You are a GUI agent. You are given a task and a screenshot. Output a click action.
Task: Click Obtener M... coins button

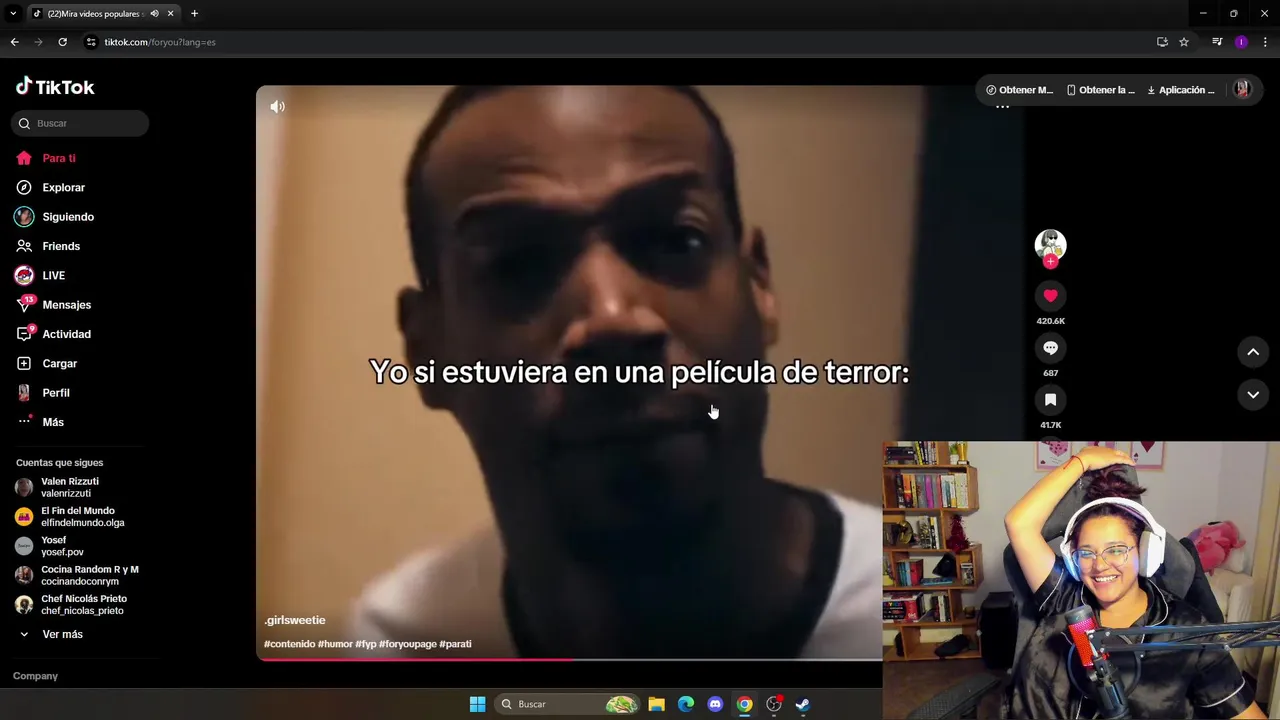1019,90
